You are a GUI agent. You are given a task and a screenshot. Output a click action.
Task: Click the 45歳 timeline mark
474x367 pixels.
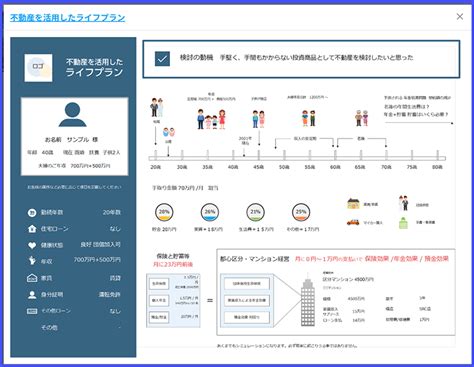[x=258, y=167]
